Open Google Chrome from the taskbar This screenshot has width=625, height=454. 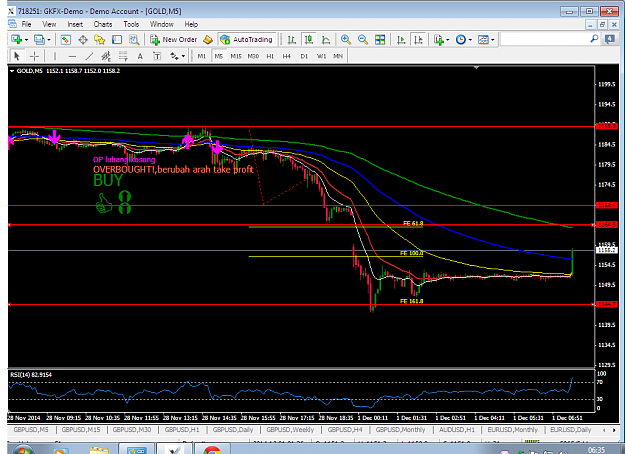(x=211, y=450)
